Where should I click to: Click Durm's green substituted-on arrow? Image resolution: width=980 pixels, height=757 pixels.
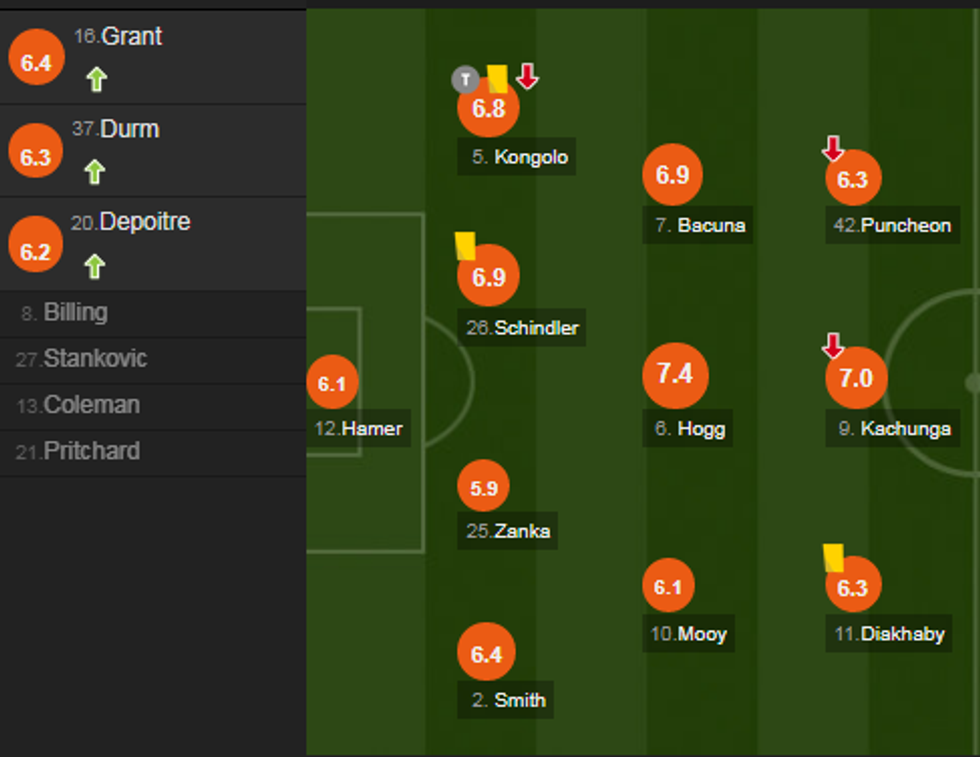95,172
